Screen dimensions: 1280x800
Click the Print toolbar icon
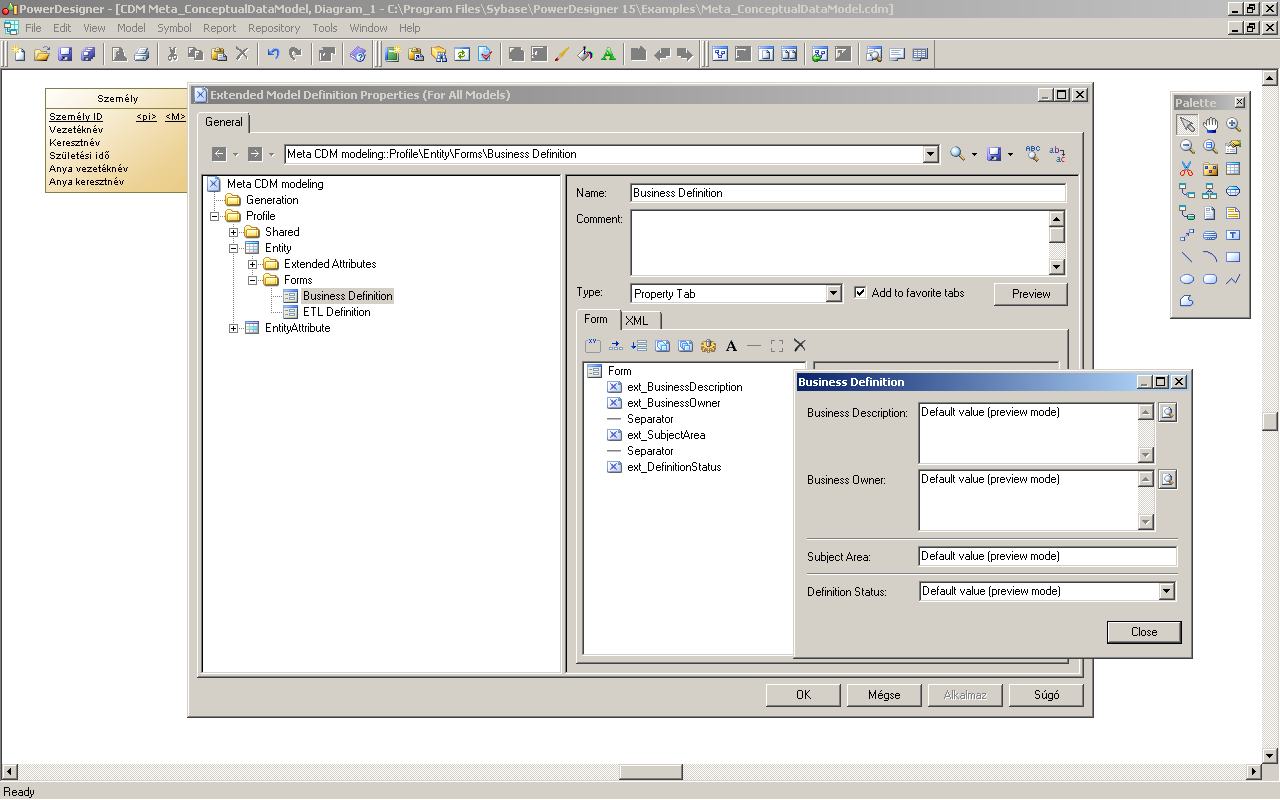click(142, 54)
